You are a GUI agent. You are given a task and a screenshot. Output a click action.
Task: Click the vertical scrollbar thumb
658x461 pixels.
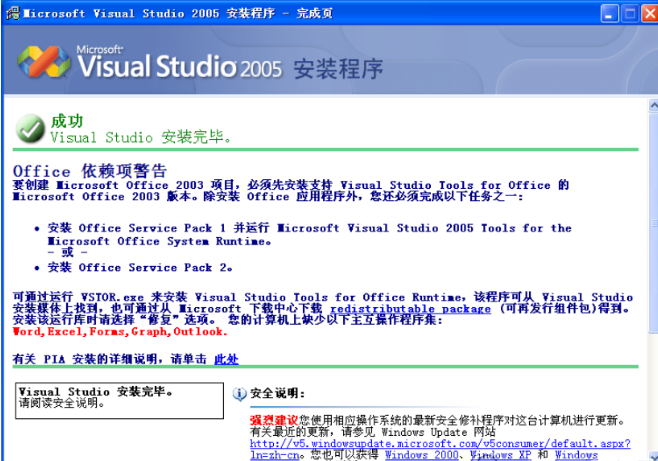click(653, 223)
